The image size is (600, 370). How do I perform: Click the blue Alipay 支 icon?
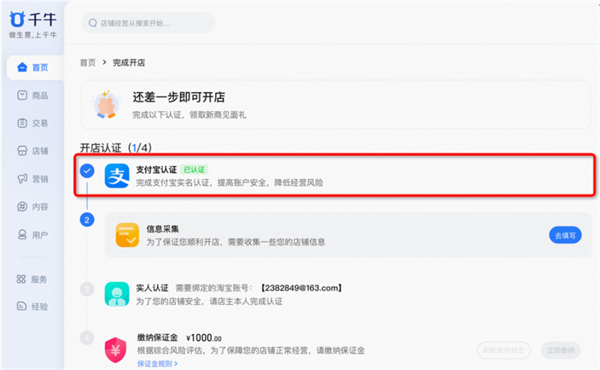117,176
